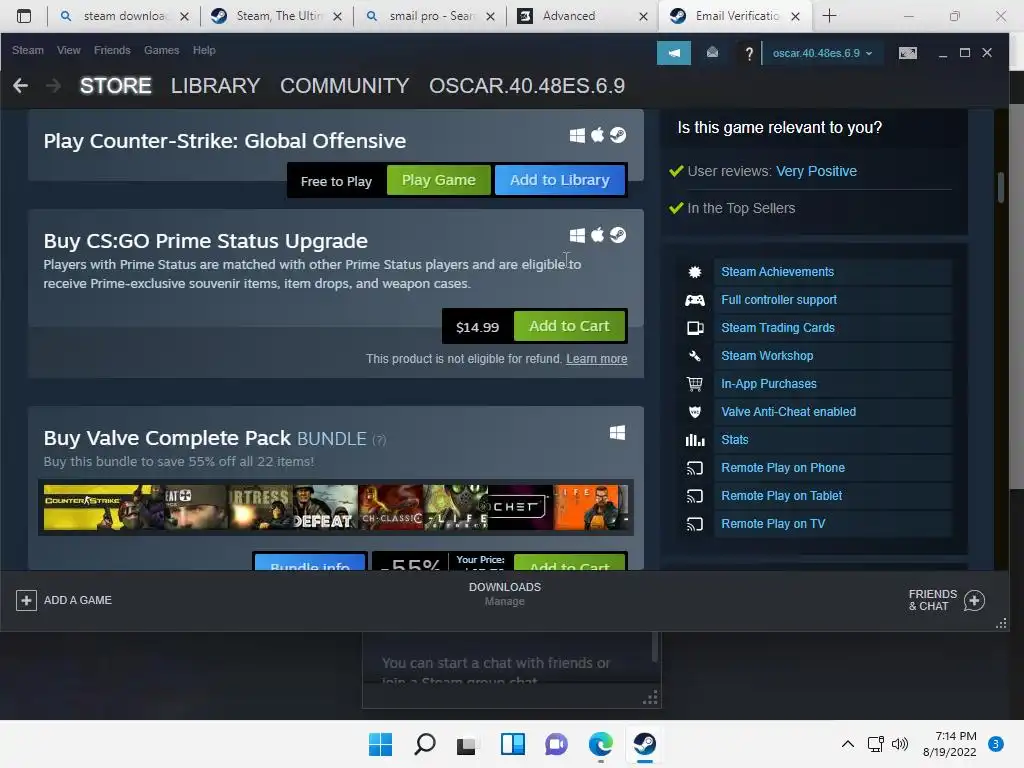Open the refund 'Learn more' link
This screenshot has height=768, width=1024.
pos(596,359)
